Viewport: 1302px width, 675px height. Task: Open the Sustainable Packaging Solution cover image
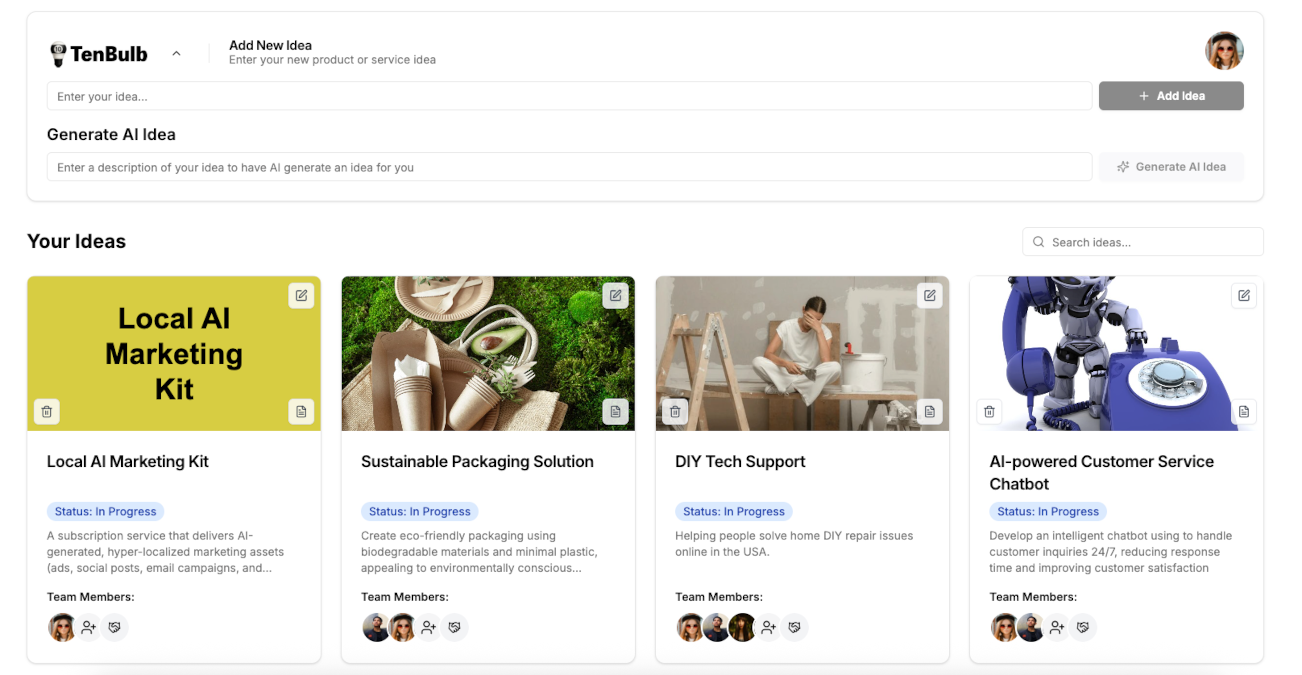pos(488,354)
